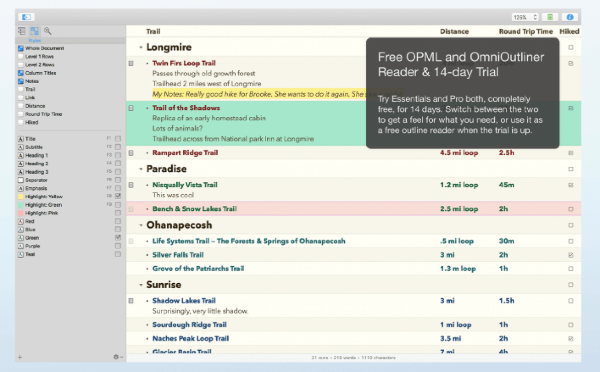Select the Life Systems Trail row title

[x=249, y=241]
